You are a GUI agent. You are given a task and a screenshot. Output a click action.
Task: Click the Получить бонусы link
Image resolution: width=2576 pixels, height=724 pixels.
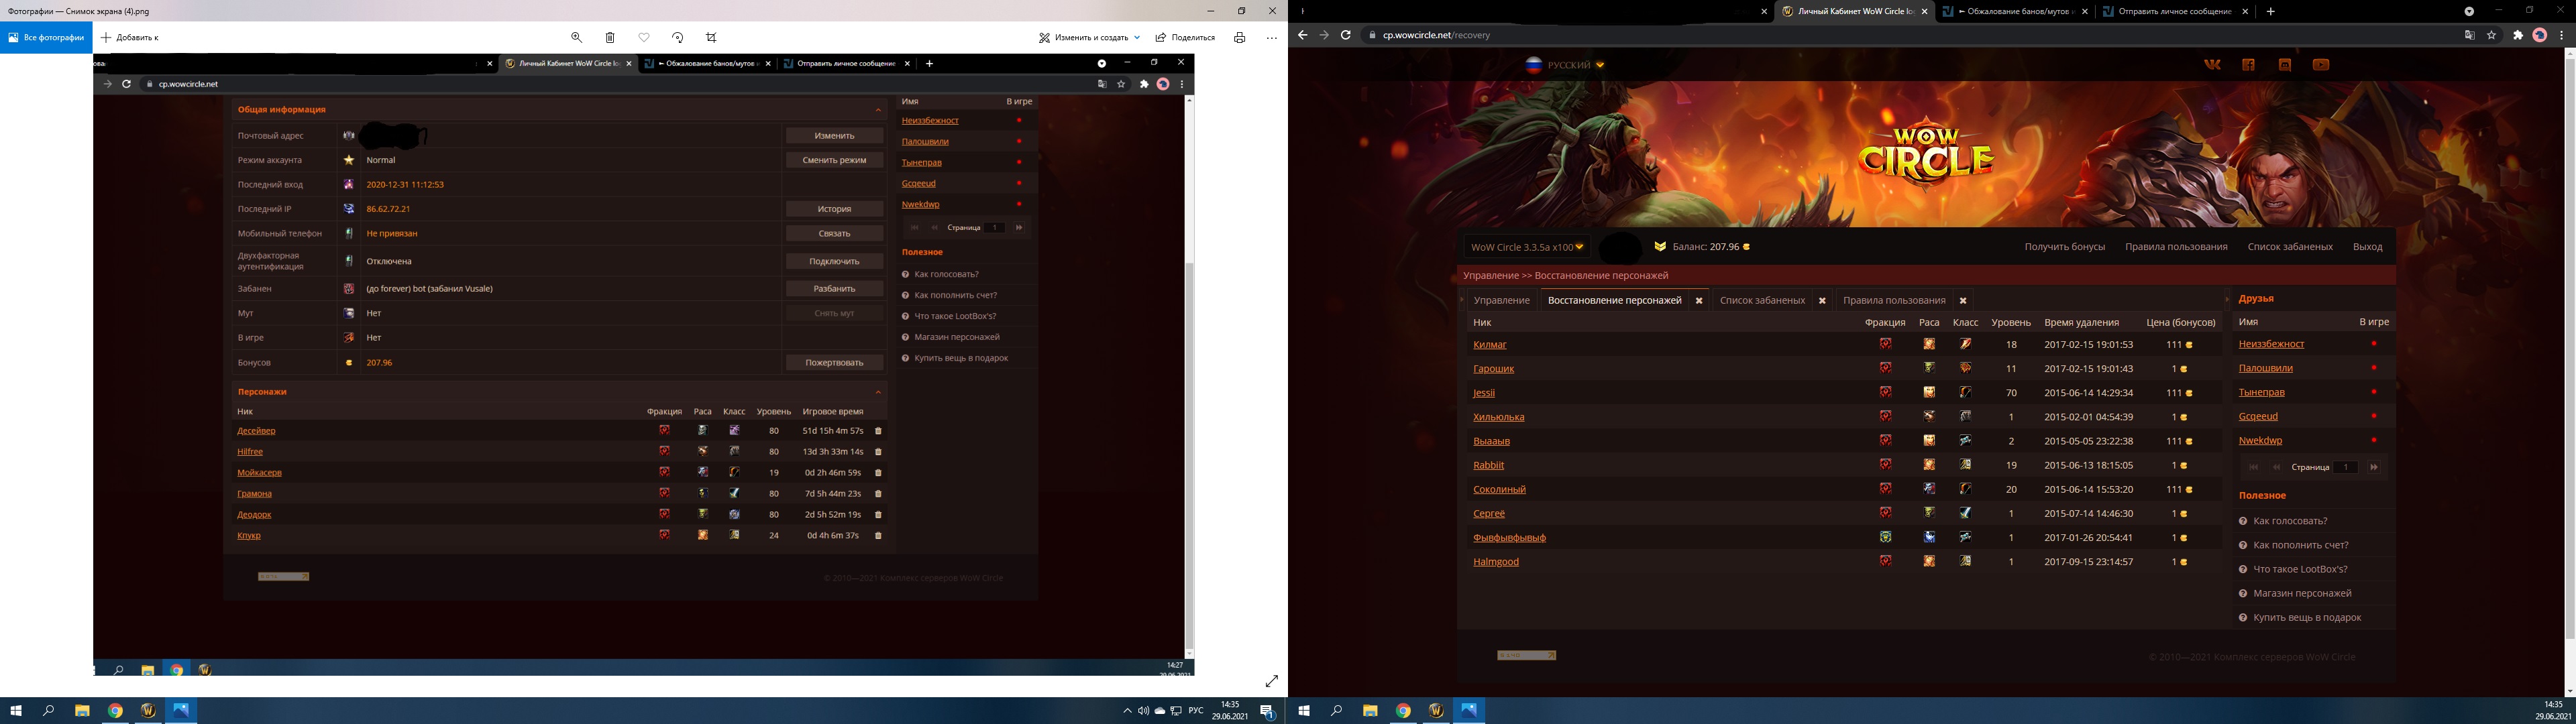[x=2064, y=247]
